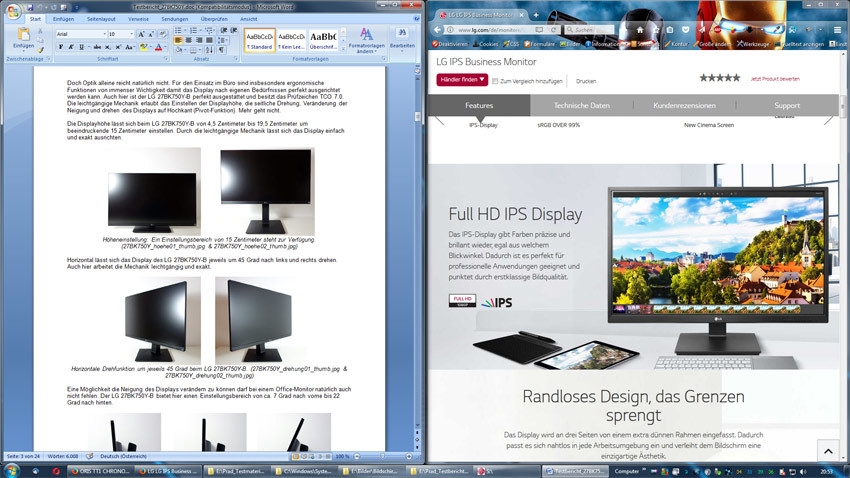
Task: Toggle show paragraph marks (¶)
Action: click(221, 50)
